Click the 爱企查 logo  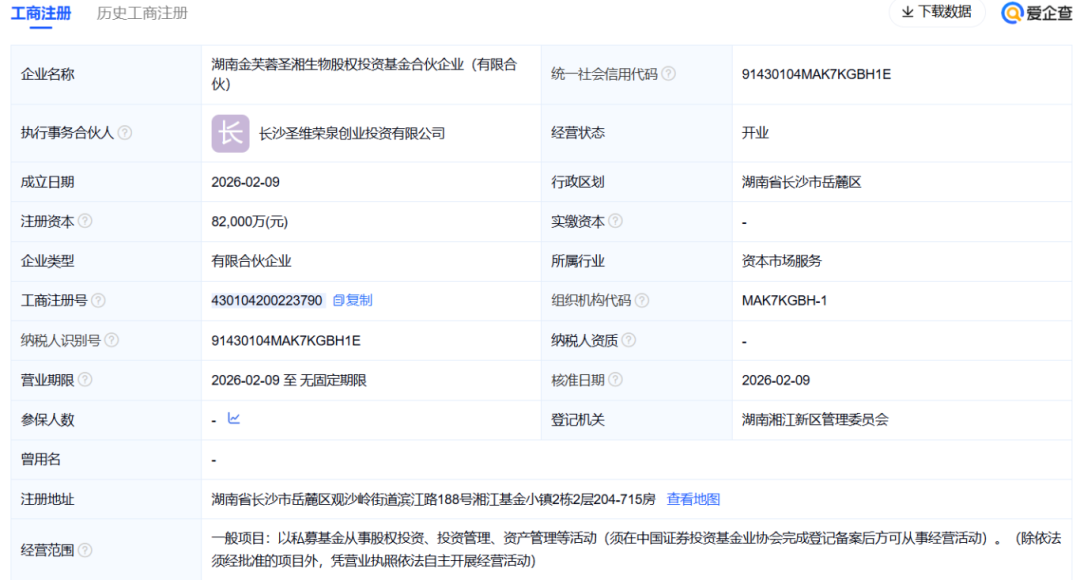tap(1037, 13)
